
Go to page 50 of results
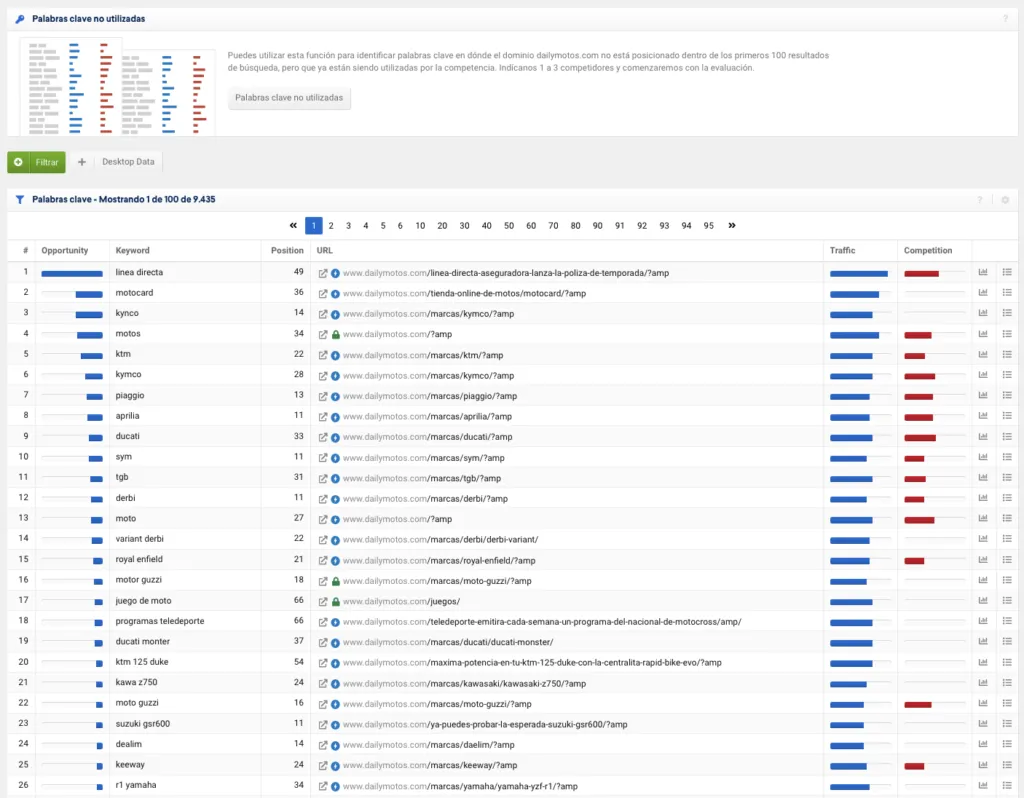coord(509,226)
